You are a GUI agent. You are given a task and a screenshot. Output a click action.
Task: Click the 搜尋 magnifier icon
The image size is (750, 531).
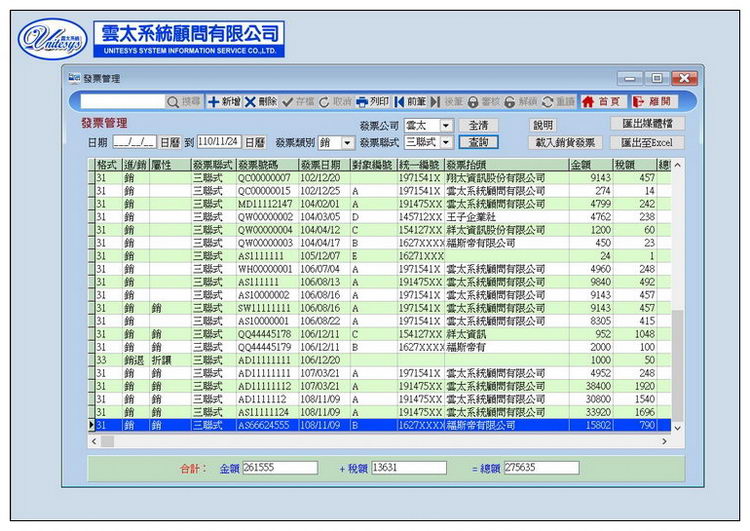pyautogui.click(x=173, y=102)
